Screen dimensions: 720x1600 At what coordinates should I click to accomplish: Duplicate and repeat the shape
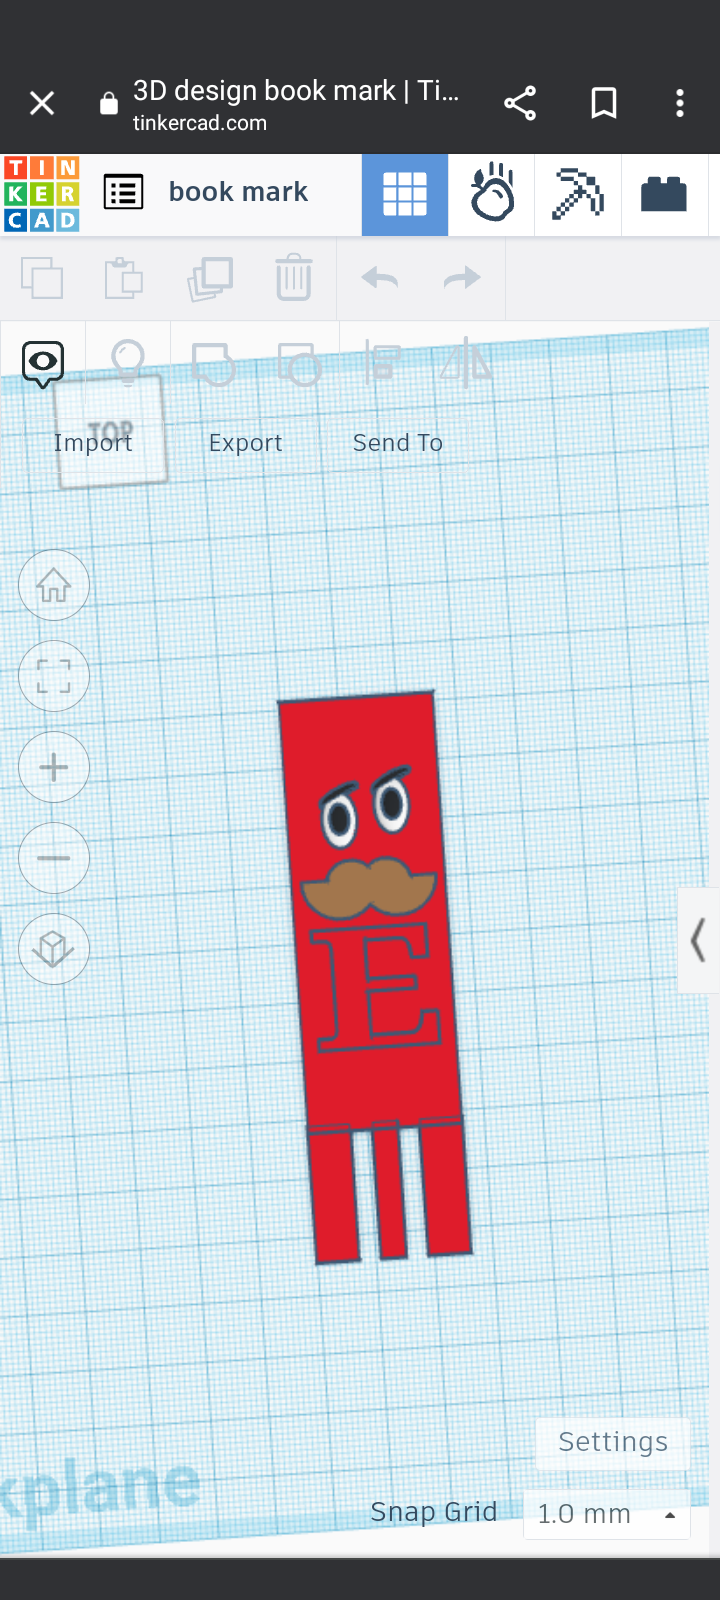pos(210,278)
